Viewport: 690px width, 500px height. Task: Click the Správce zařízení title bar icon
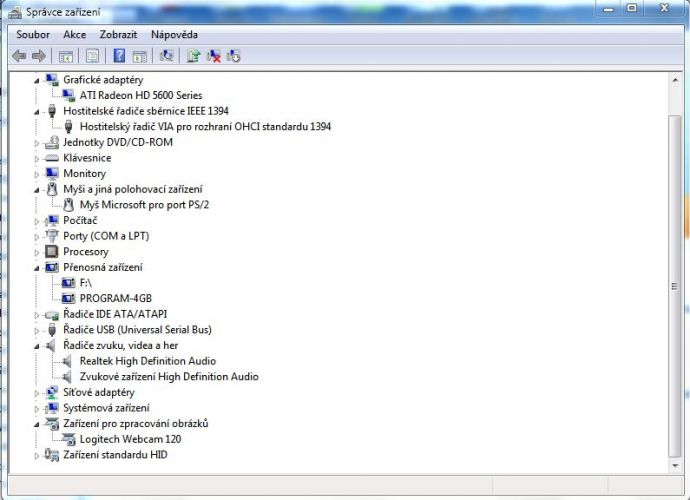tap(14, 12)
